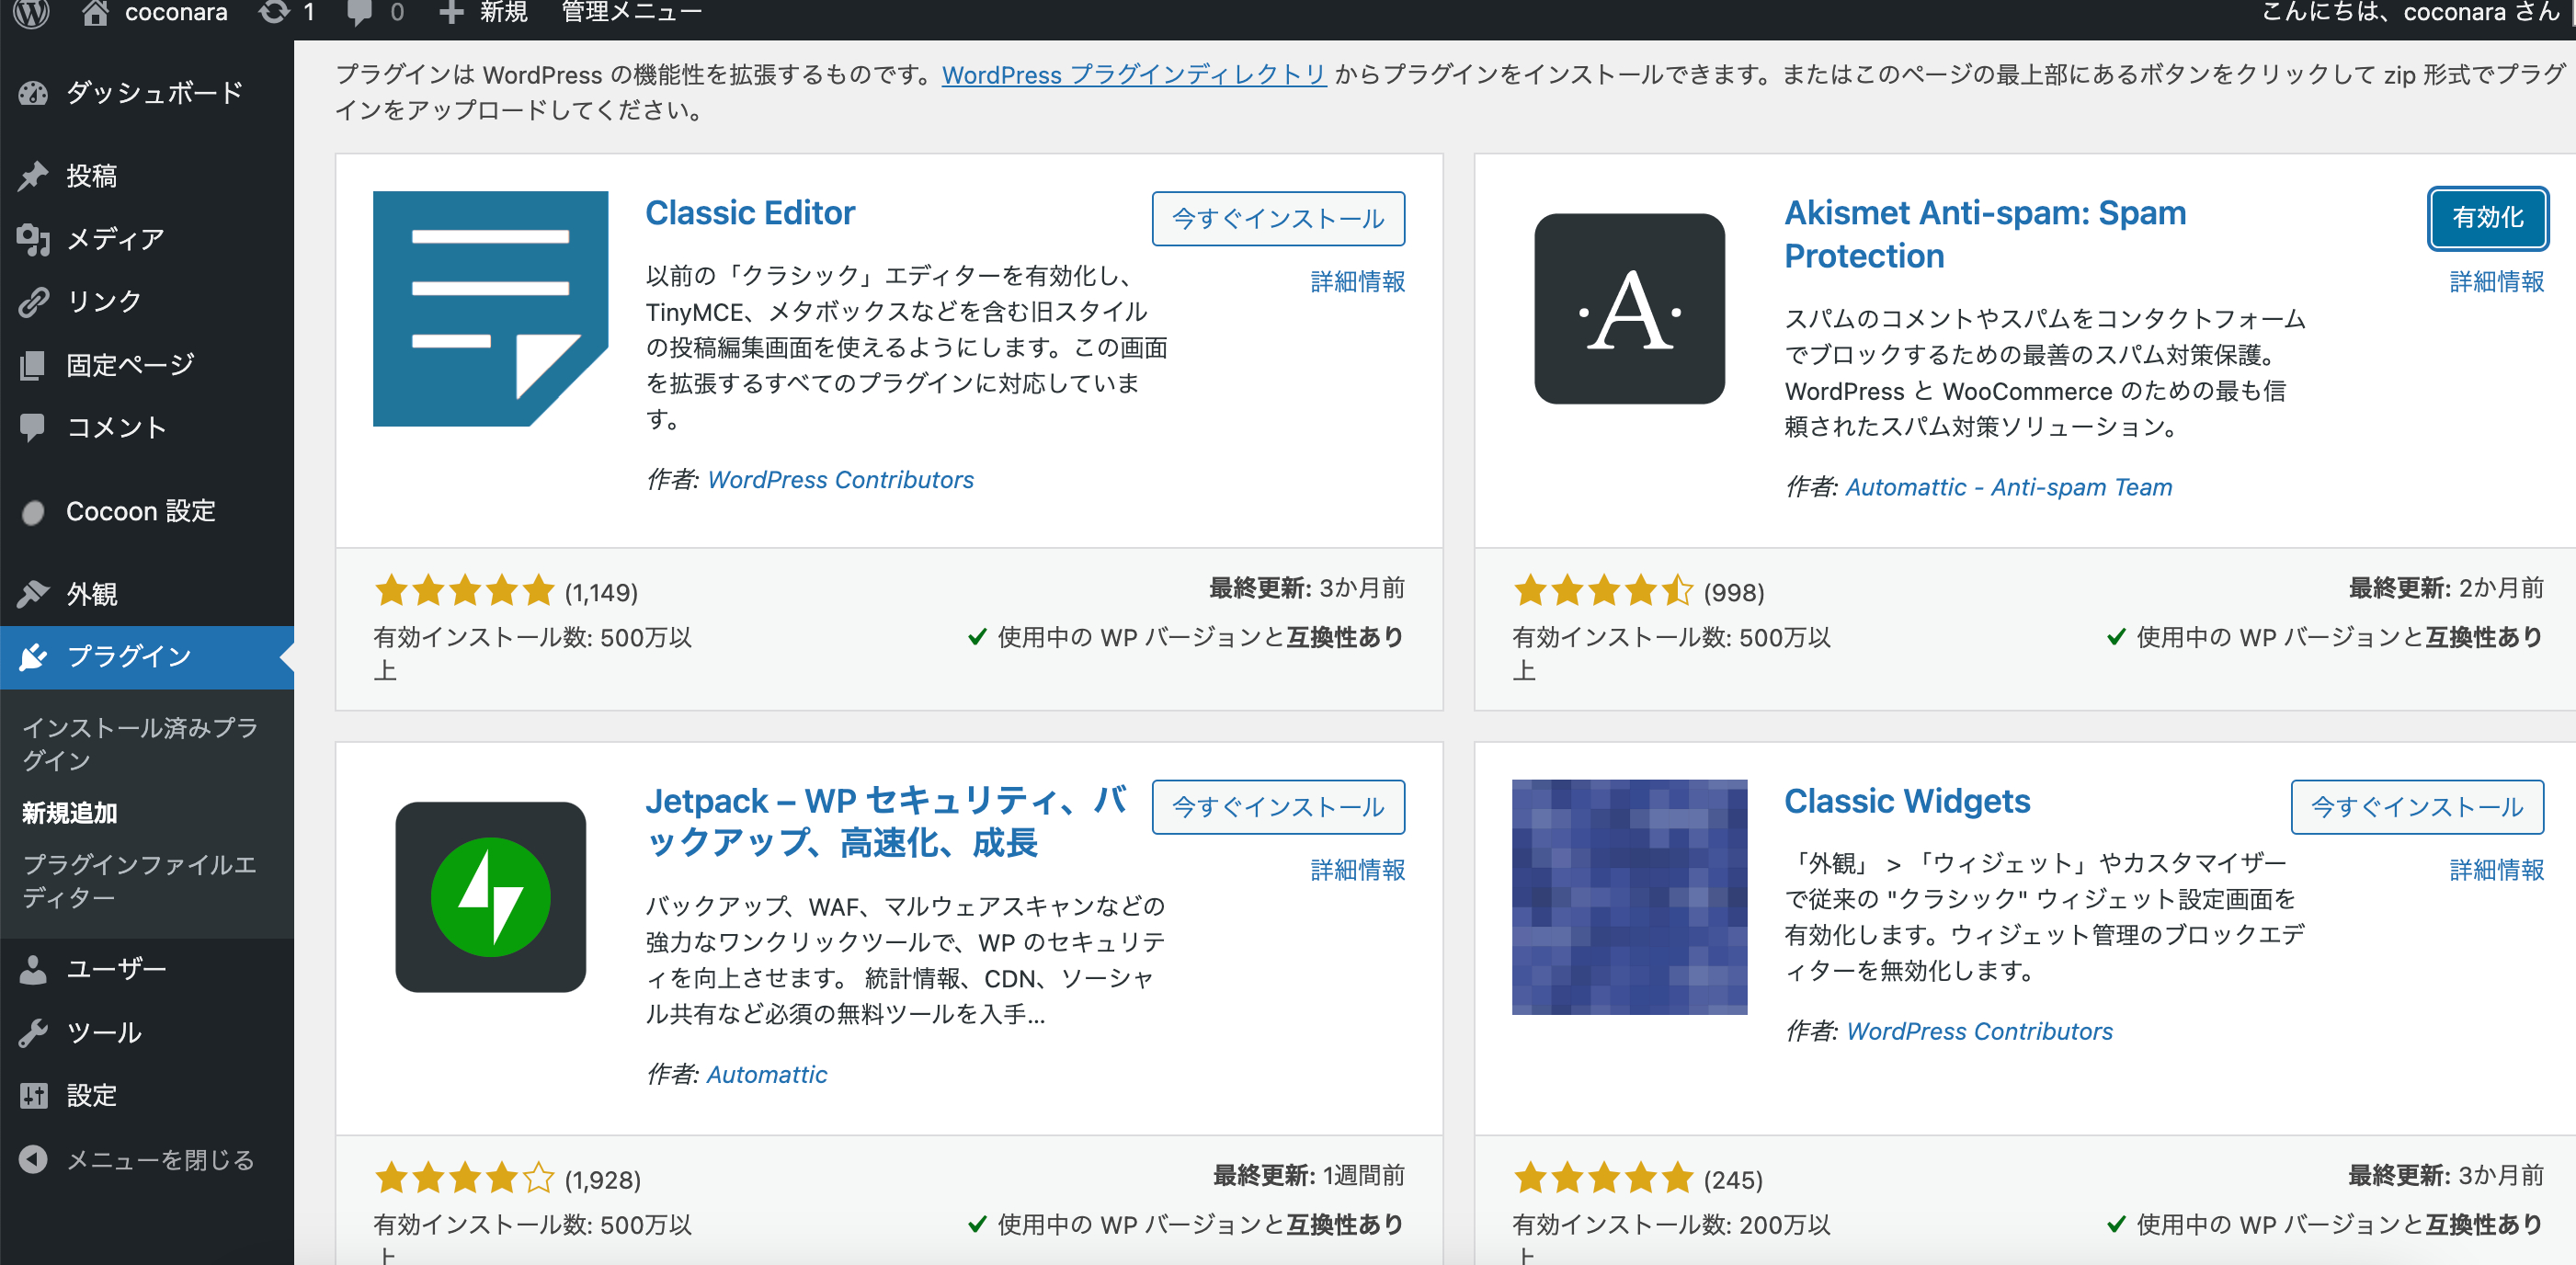Click the WordPress logo icon
This screenshot has height=1265, width=2576.
click(x=32, y=12)
